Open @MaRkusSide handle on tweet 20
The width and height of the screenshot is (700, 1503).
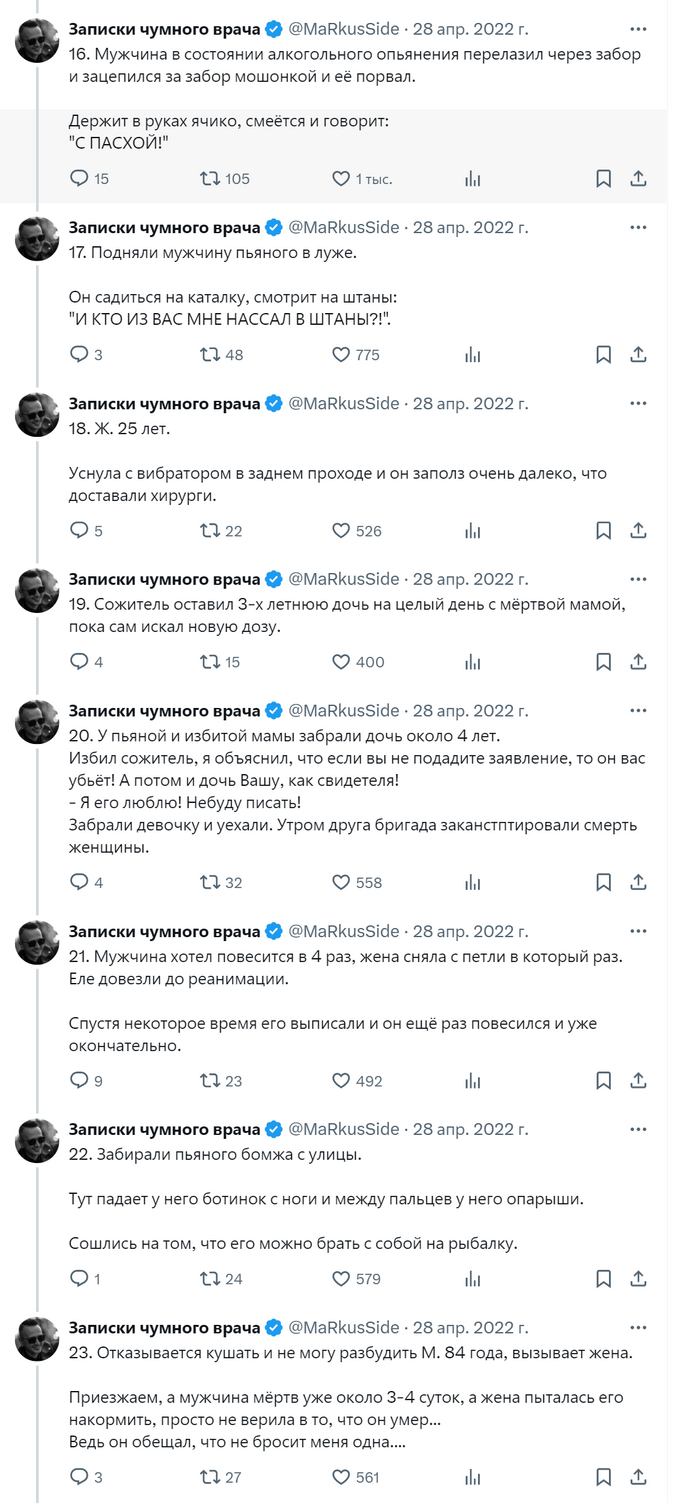[344, 711]
